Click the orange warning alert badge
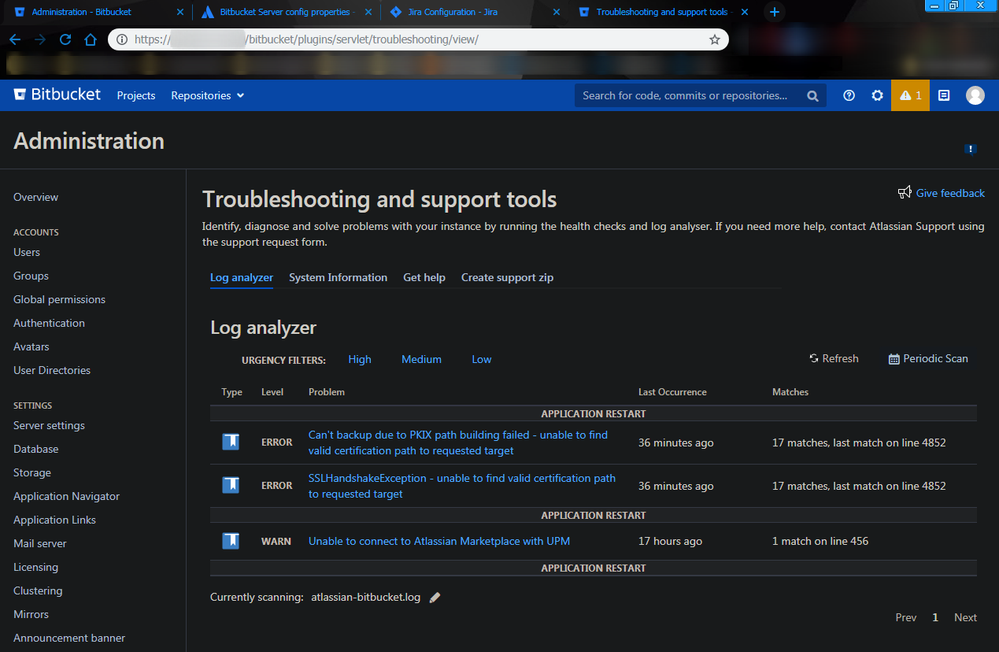This screenshot has width=999, height=652. click(910, 96)
